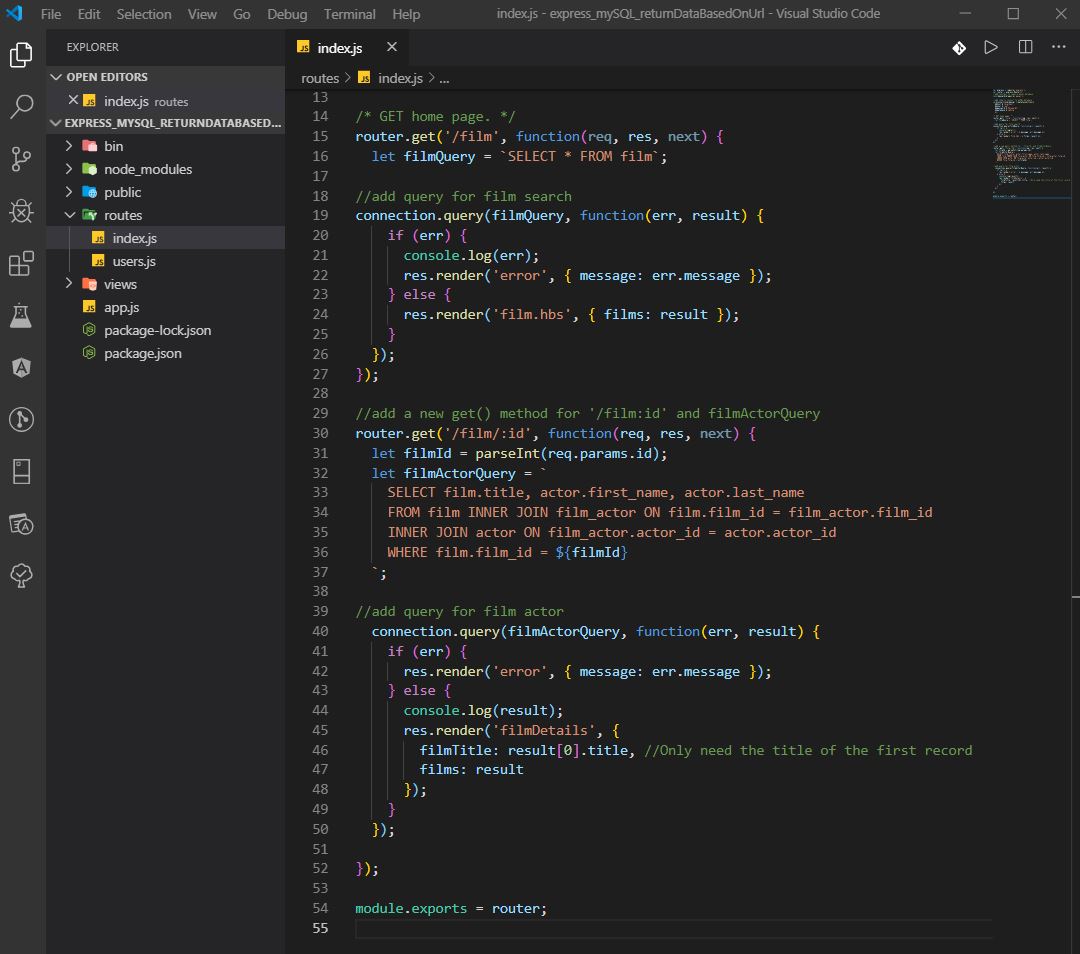Select the Angular extension icon
The height and width of the screenshot is (954, 1080).
pos(22,368)
